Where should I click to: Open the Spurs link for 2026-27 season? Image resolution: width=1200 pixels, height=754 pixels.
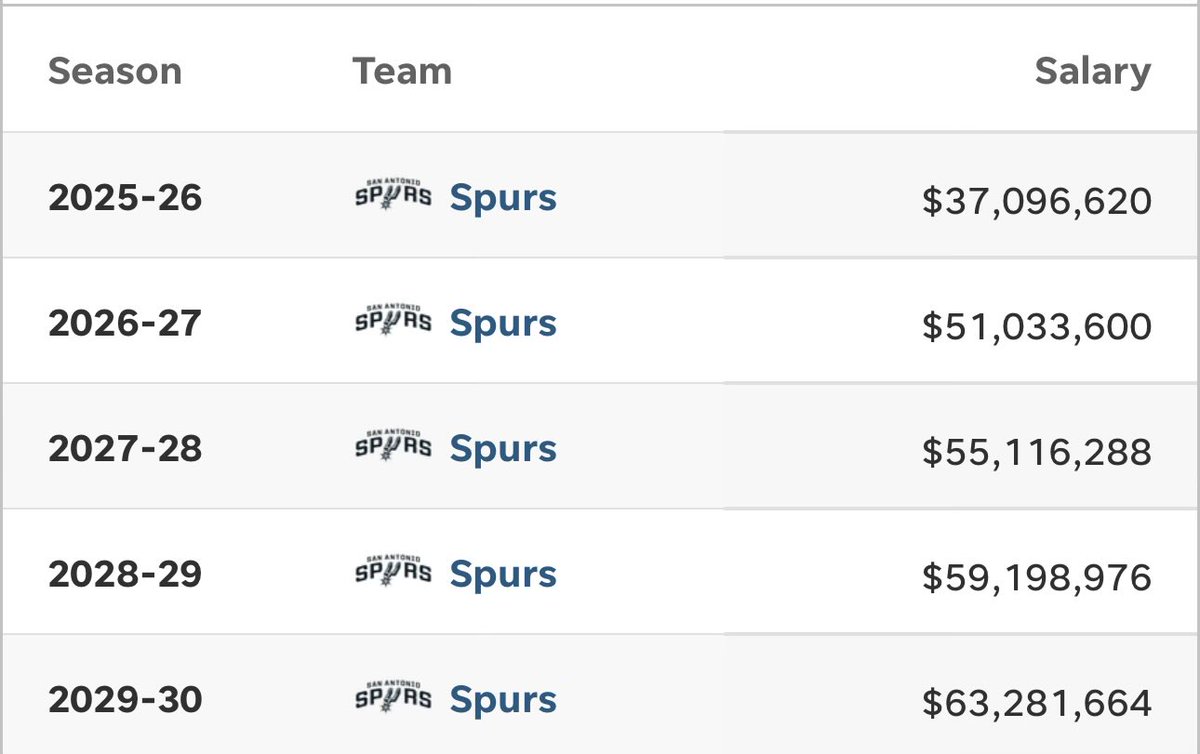pyautogui.click(x=503, y=324)
